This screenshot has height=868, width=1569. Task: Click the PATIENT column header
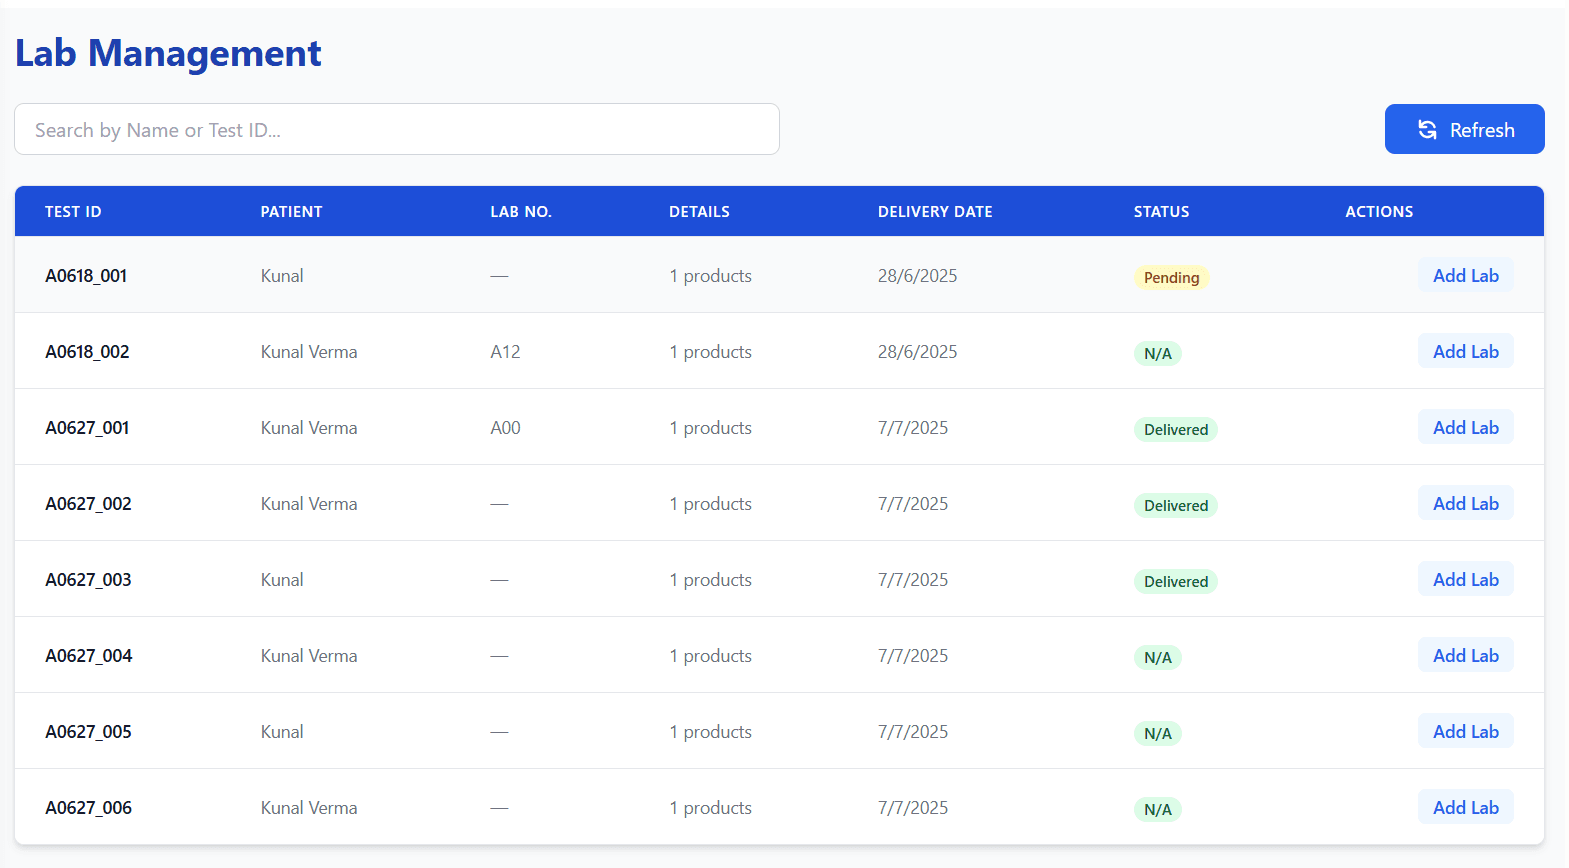291,212
